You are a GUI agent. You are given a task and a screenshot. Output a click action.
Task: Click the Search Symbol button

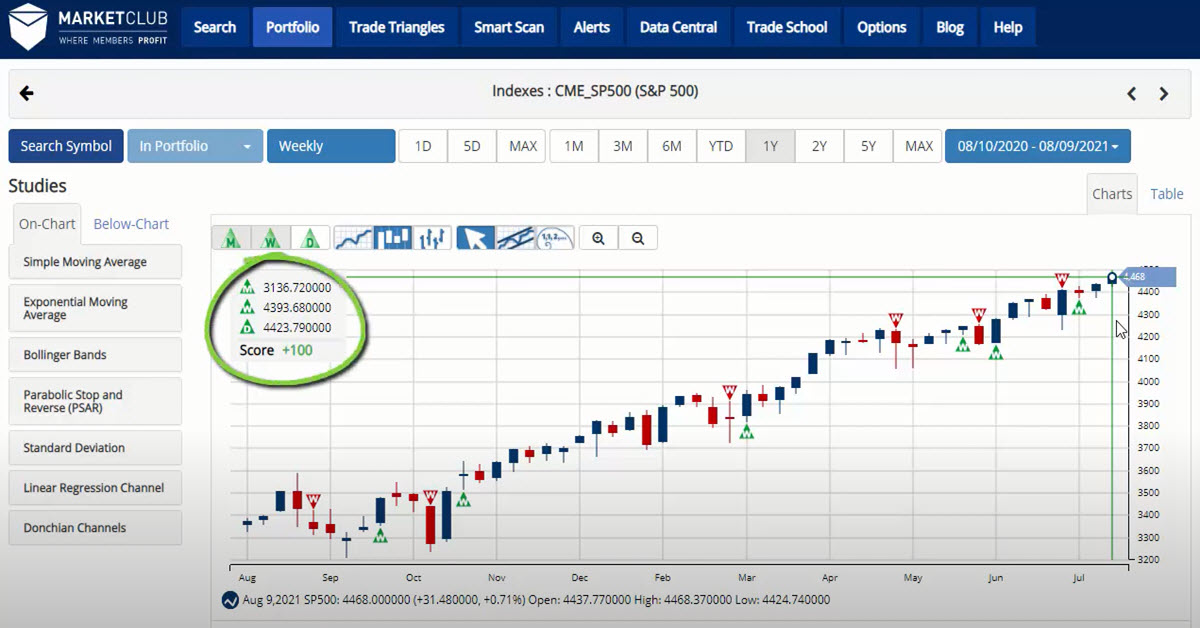click(x=65, y=145)
